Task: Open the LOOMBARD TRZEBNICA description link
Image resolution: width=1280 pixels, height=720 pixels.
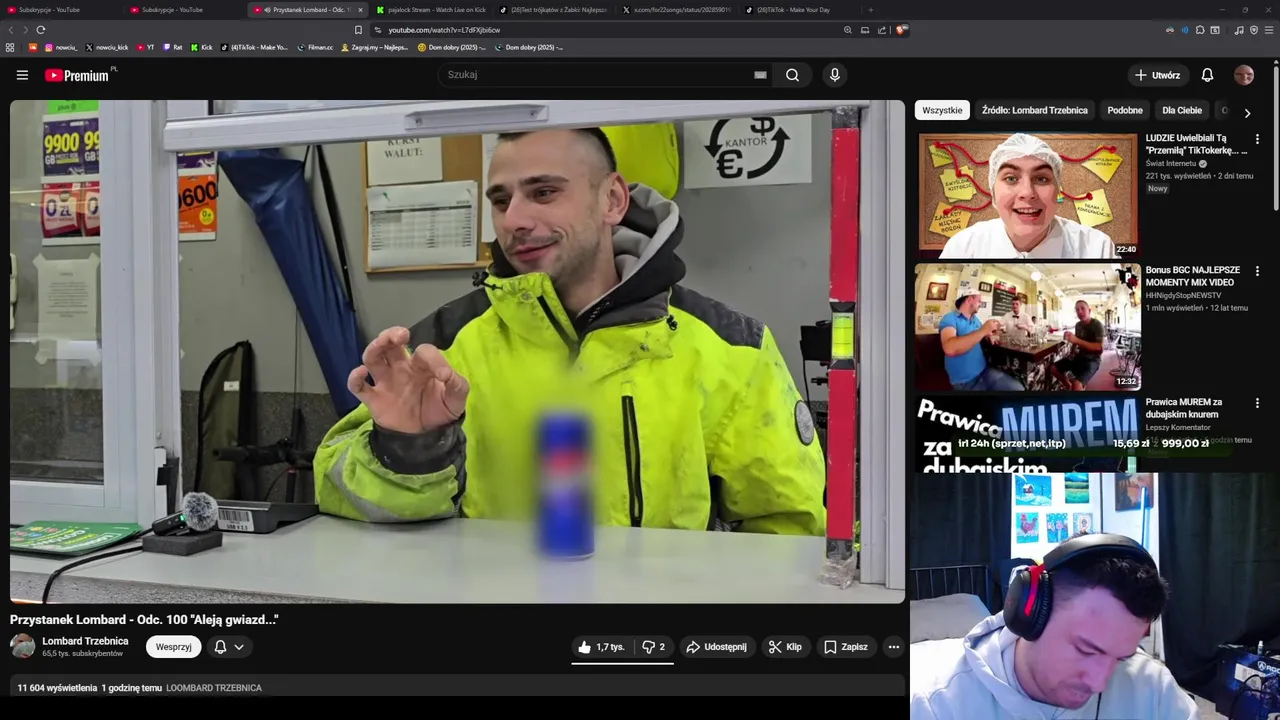Action: click(x=214, y=688)
